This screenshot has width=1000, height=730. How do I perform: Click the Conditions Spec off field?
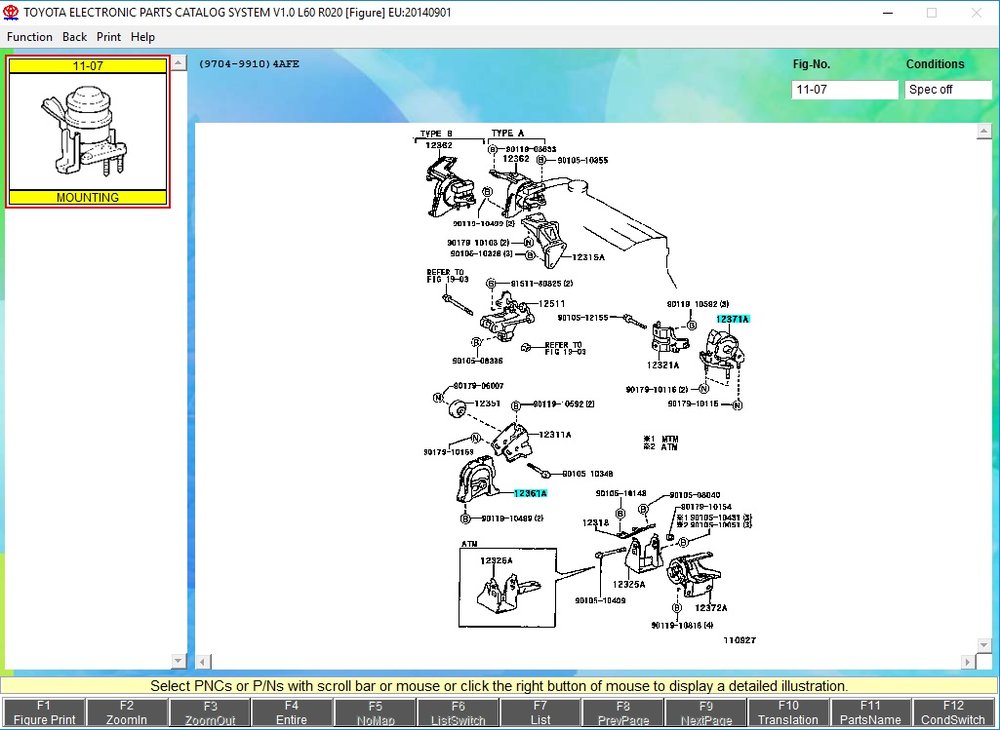948,90
